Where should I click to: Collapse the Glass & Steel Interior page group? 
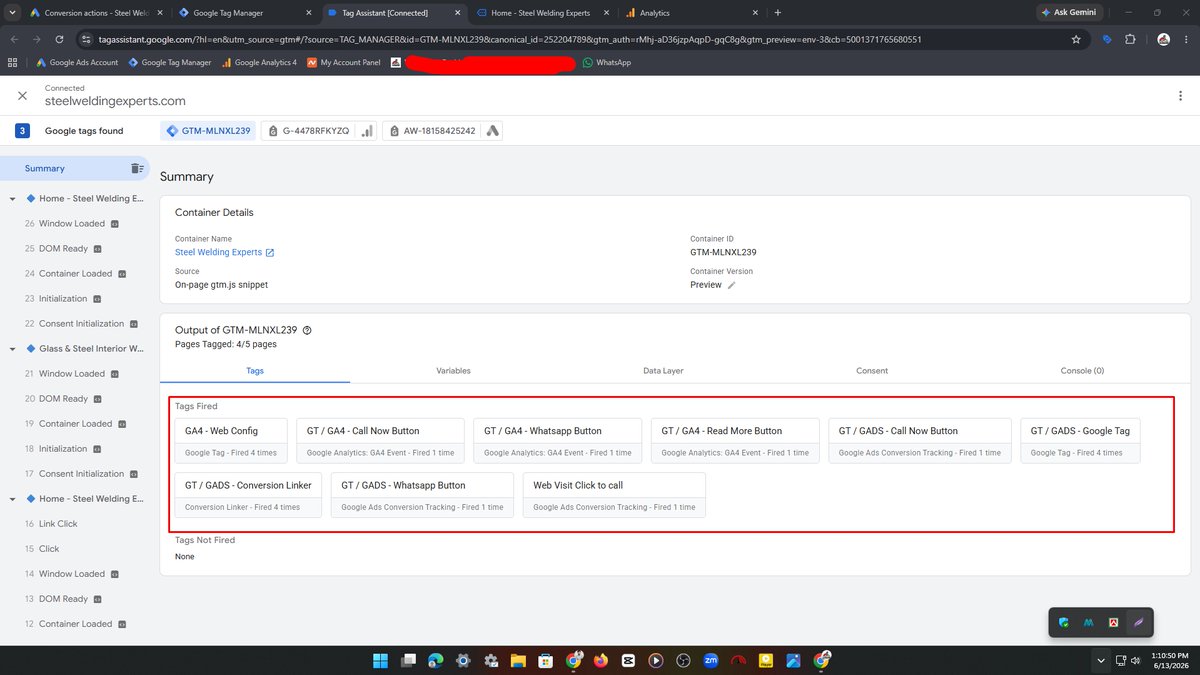(12, 349)
